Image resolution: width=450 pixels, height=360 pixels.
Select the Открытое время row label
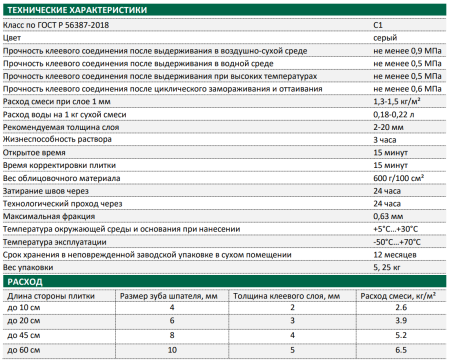point(34,153)
